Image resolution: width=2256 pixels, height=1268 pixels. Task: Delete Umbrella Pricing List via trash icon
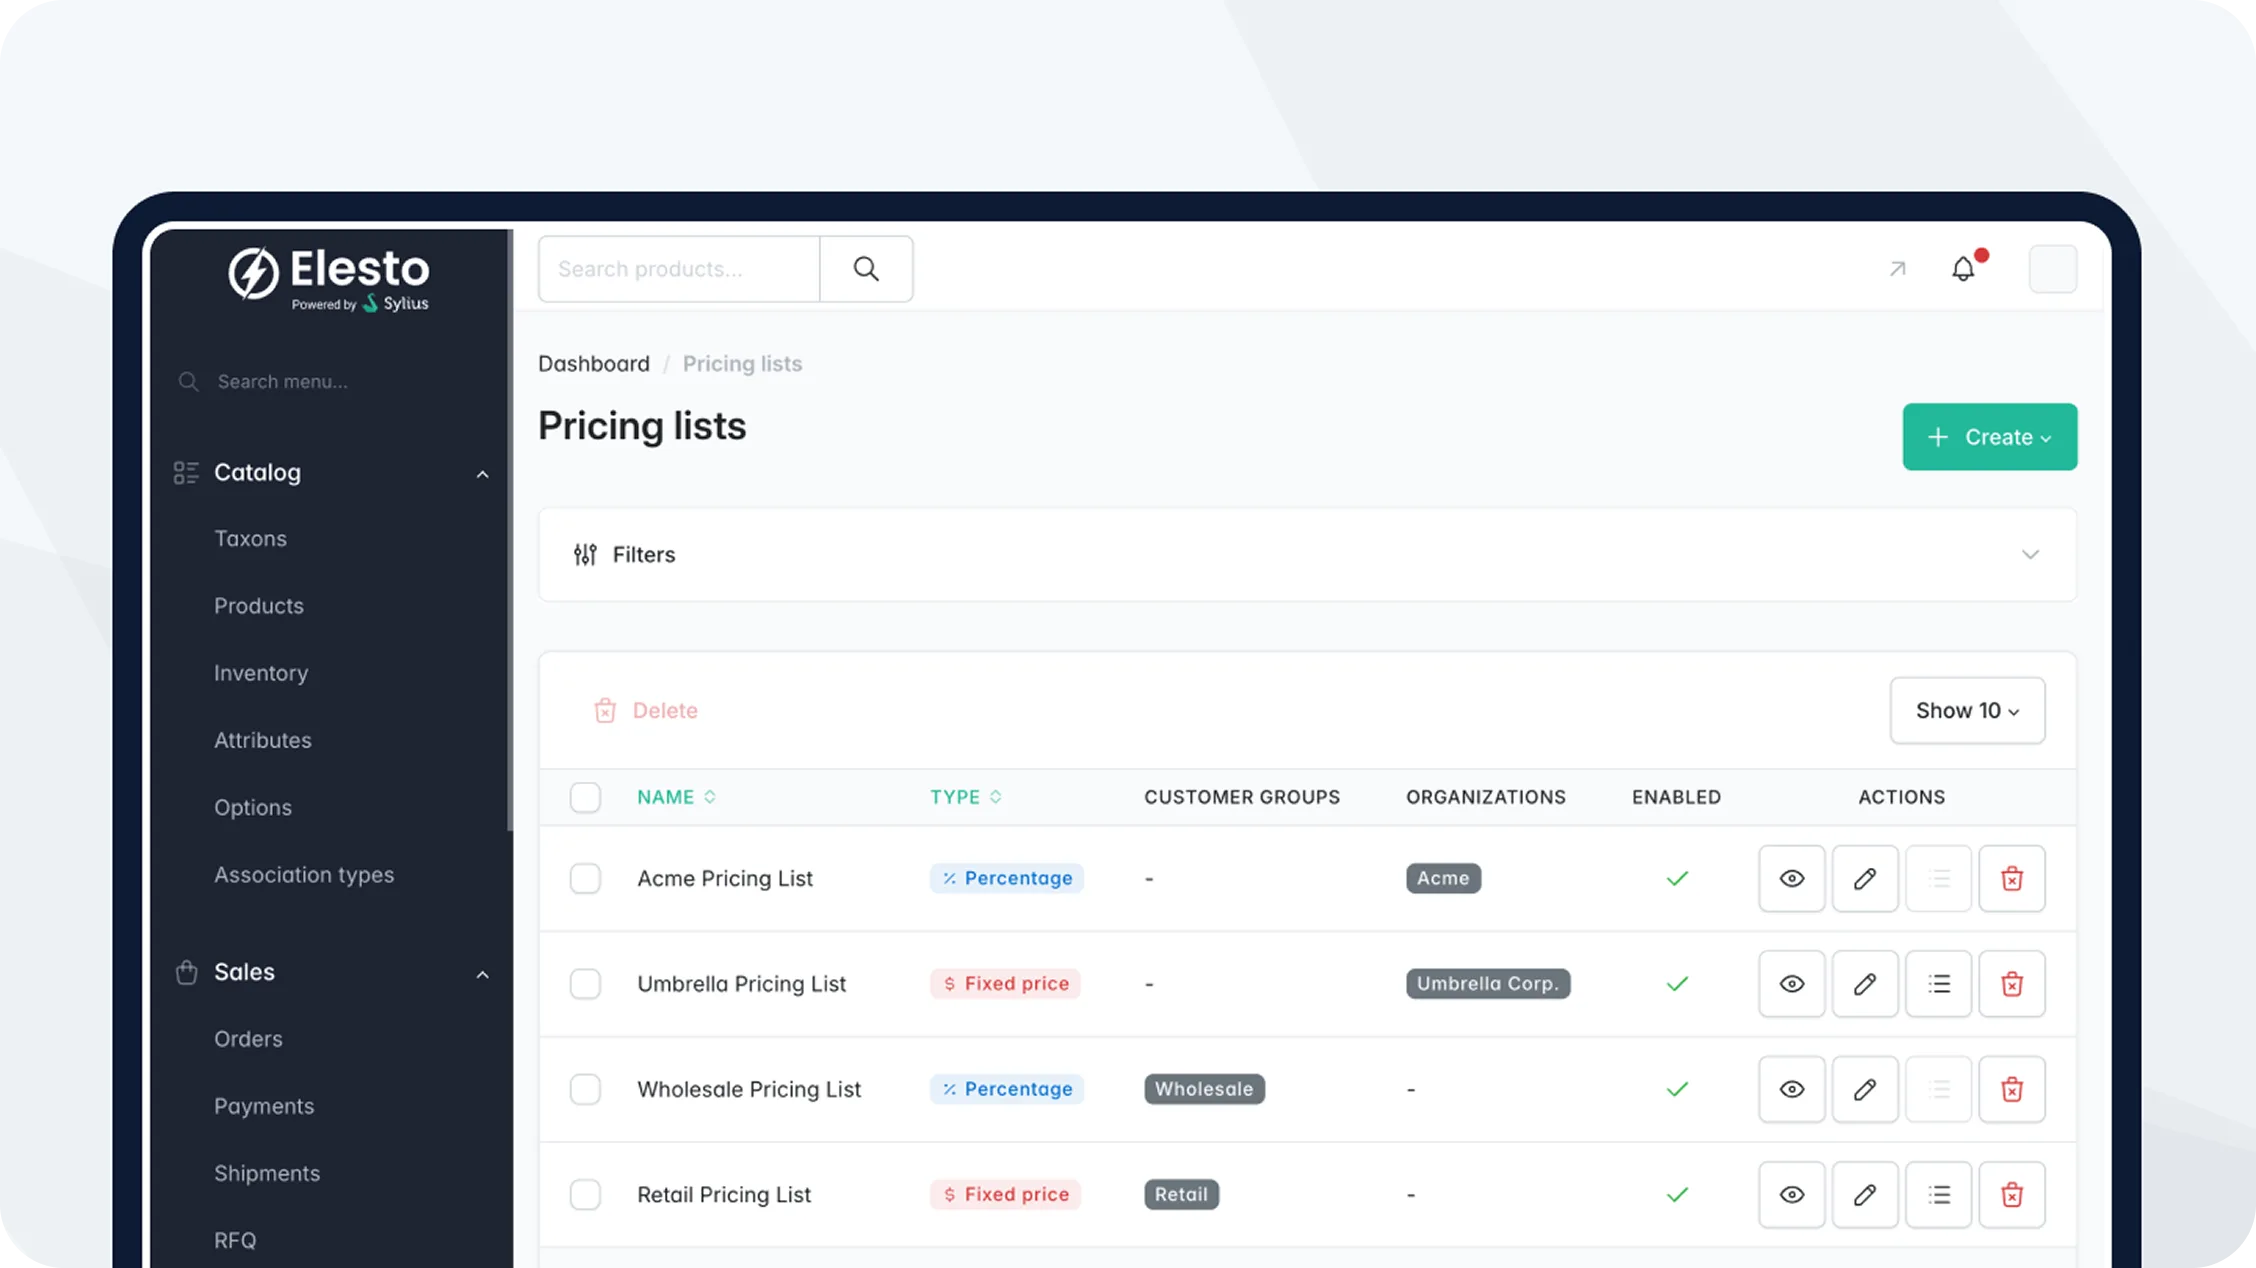tap(2011, 984)
